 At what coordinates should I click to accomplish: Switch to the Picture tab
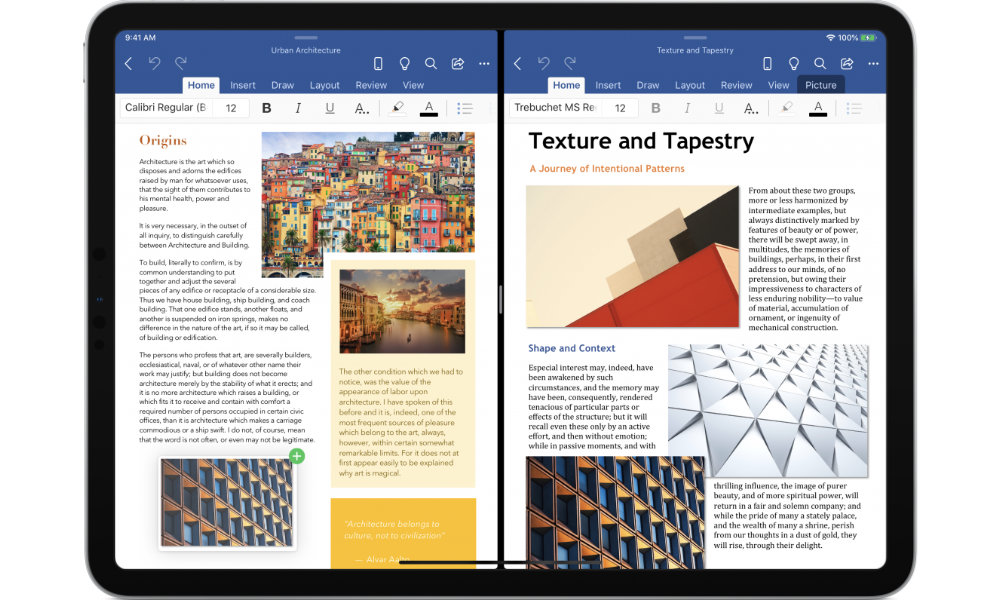[x=821, y=86]
